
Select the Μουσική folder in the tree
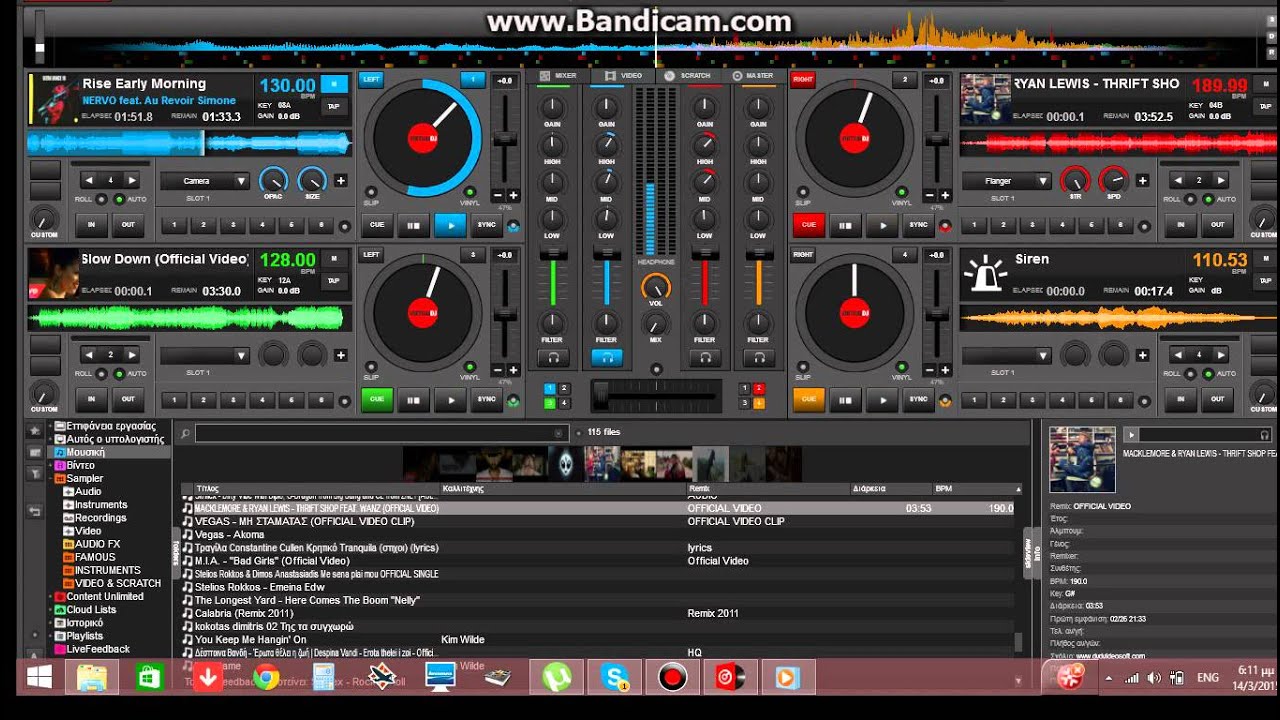[x=85, y=452]
